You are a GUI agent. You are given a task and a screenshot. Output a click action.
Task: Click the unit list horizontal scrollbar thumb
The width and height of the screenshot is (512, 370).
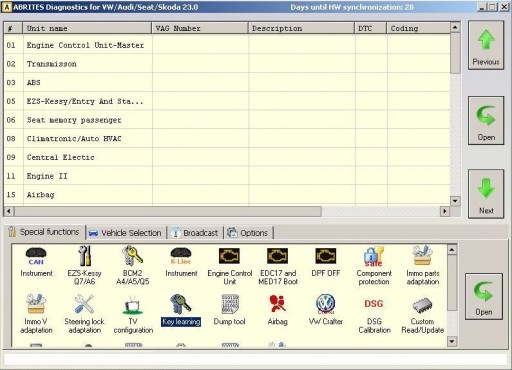(x=168, y=211)
